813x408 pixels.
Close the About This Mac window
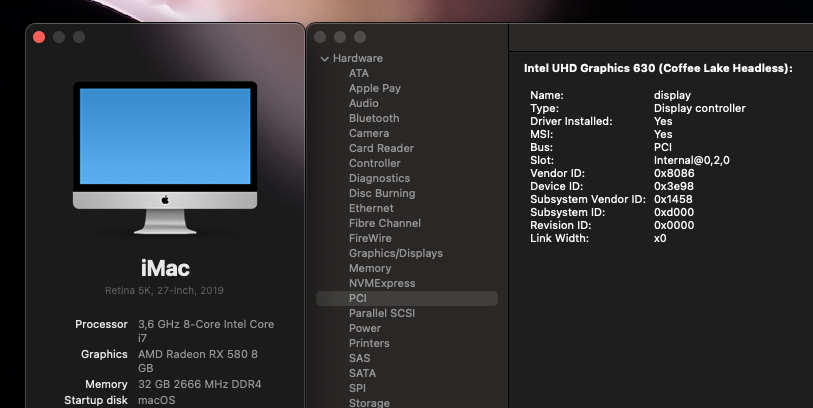pos(39,37)
